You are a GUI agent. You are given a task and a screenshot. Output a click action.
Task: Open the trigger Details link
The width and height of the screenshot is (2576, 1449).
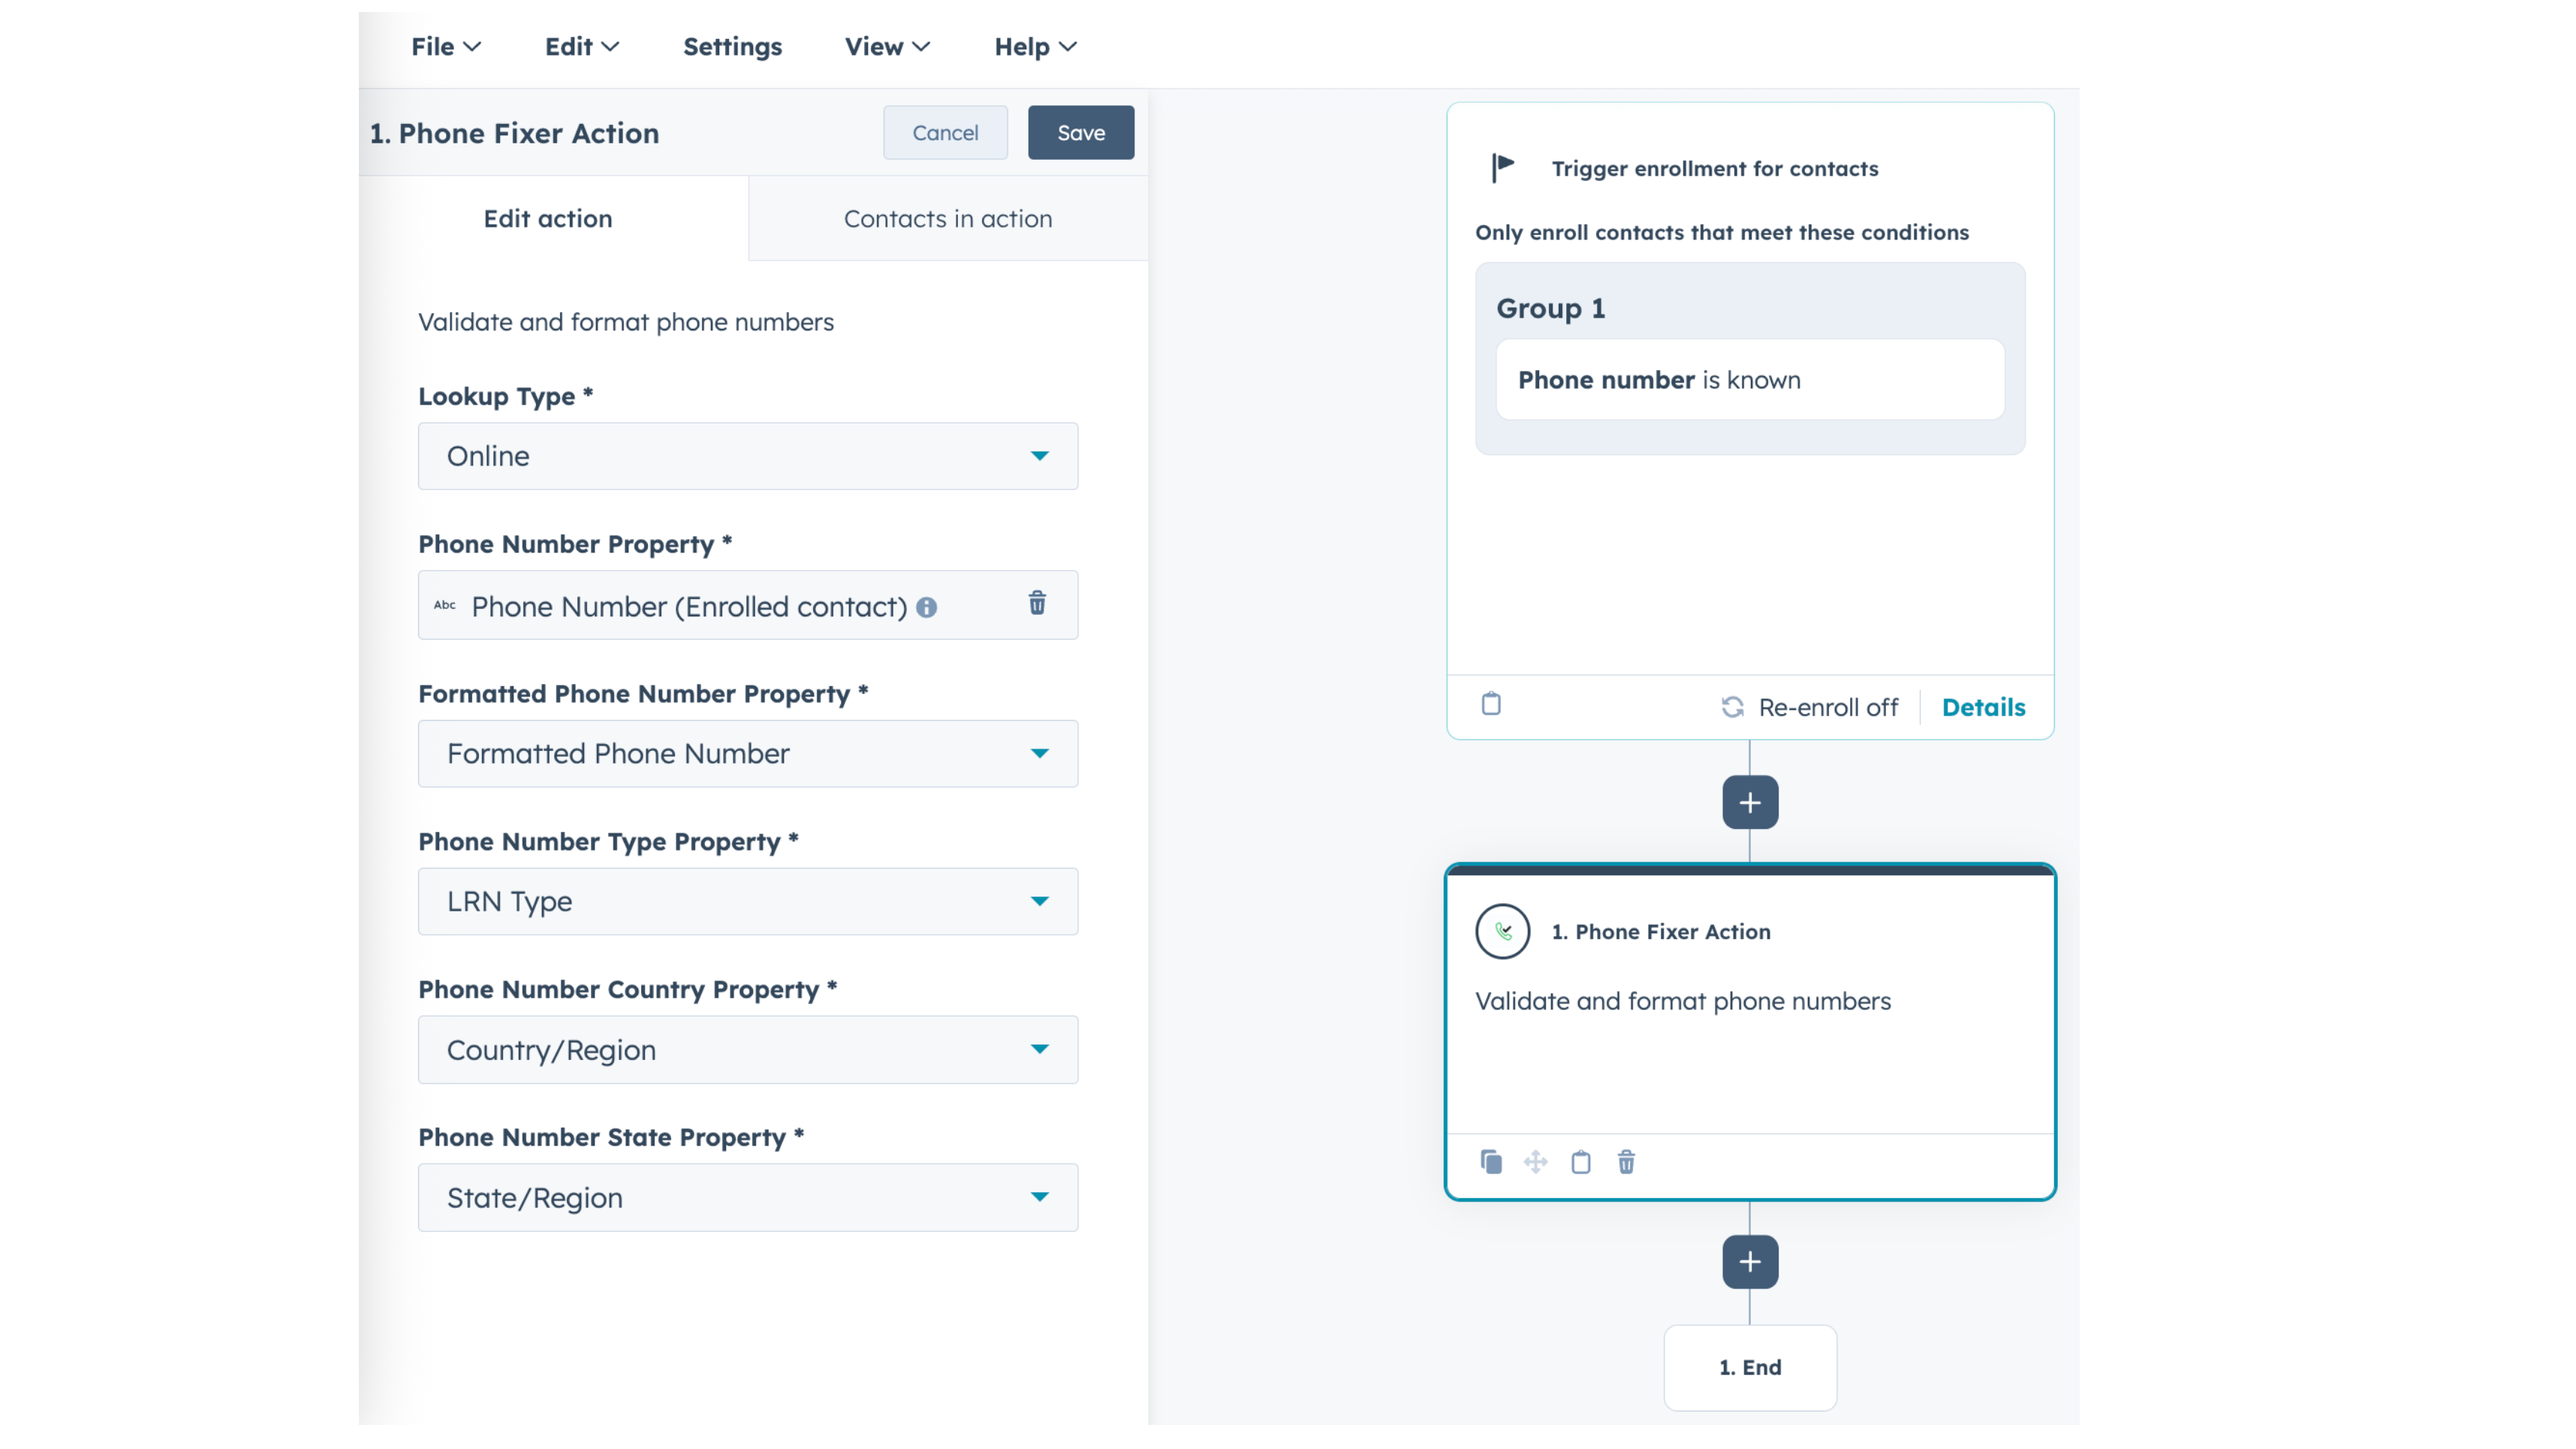[x=1983, y=708]
